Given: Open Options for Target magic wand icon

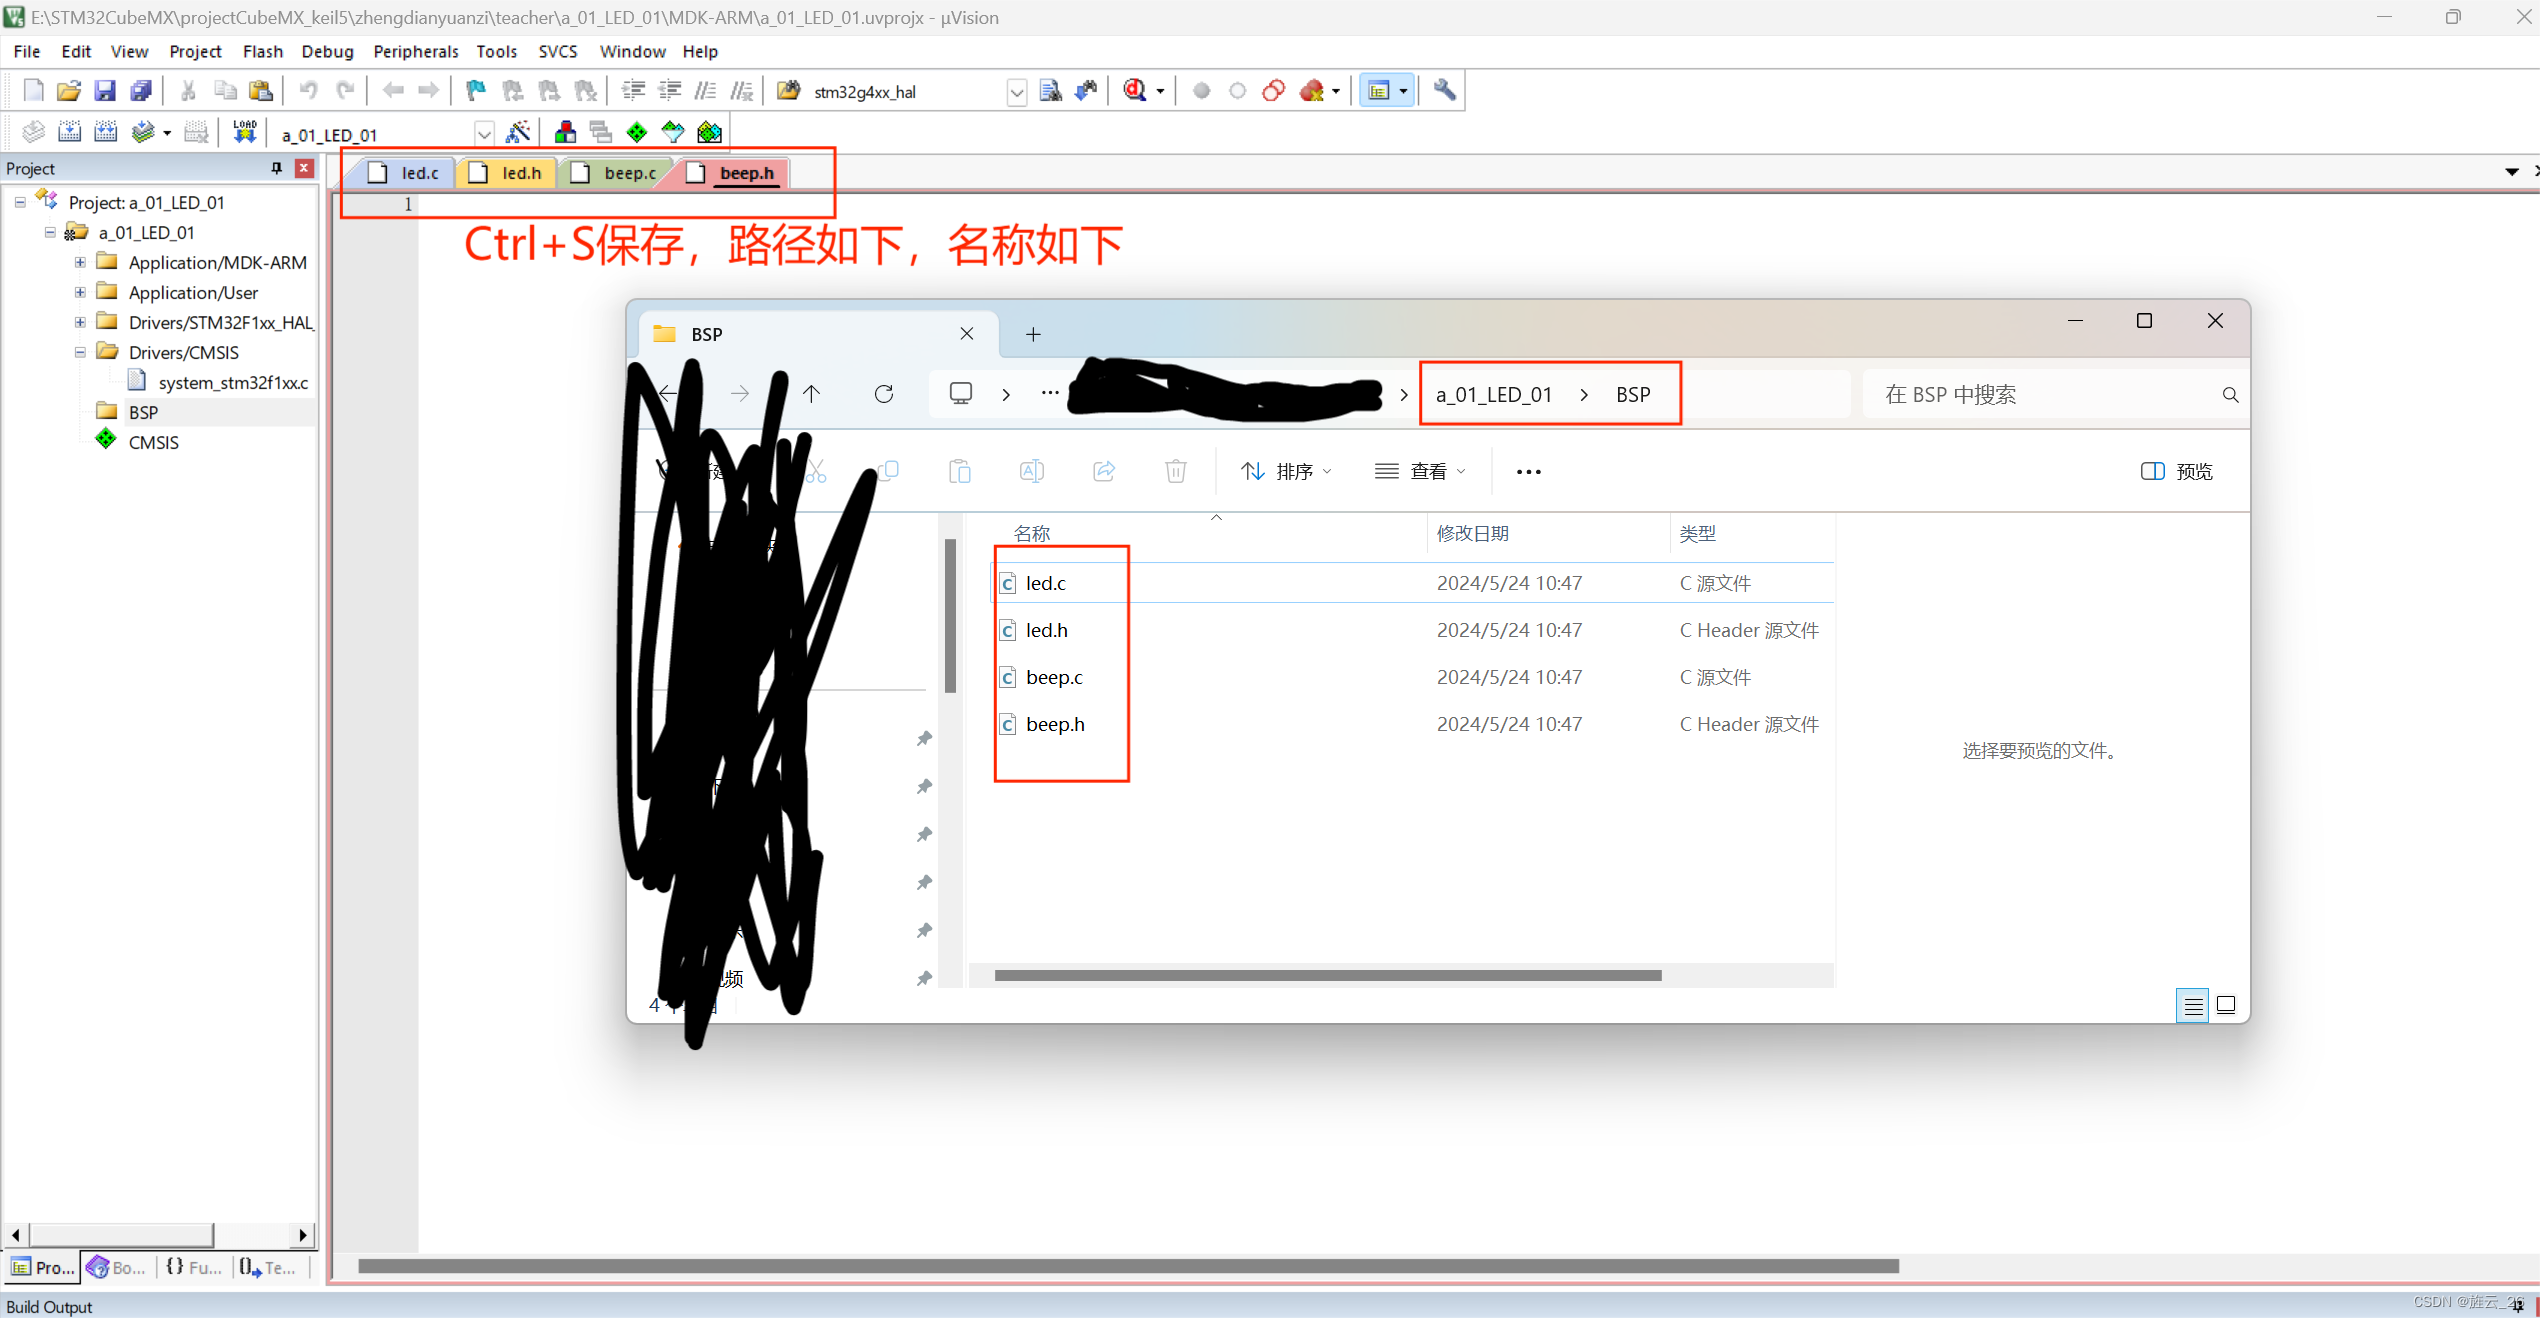Looking at the screenshot, I should (x=518, y=132).
